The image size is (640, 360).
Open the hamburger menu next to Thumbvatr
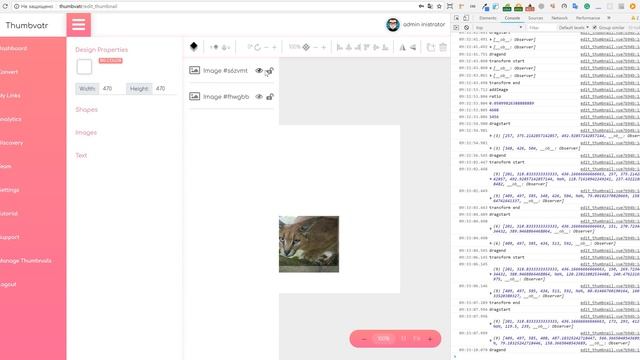click(79, 24)
